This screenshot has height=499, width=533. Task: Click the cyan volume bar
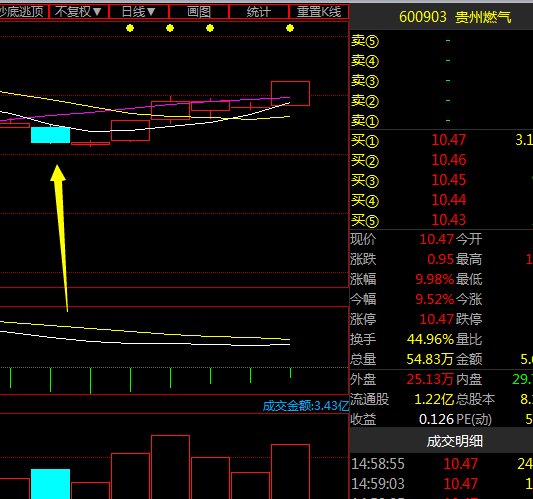(50, 484)
